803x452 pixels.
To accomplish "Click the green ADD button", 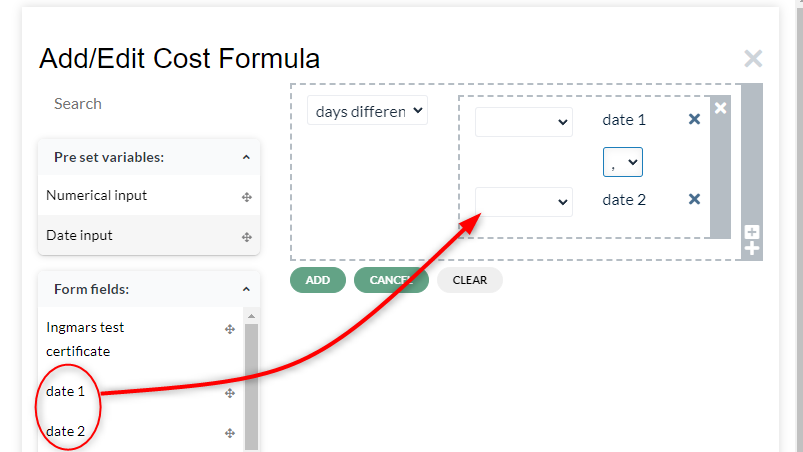I will click(x=318, y=280).
